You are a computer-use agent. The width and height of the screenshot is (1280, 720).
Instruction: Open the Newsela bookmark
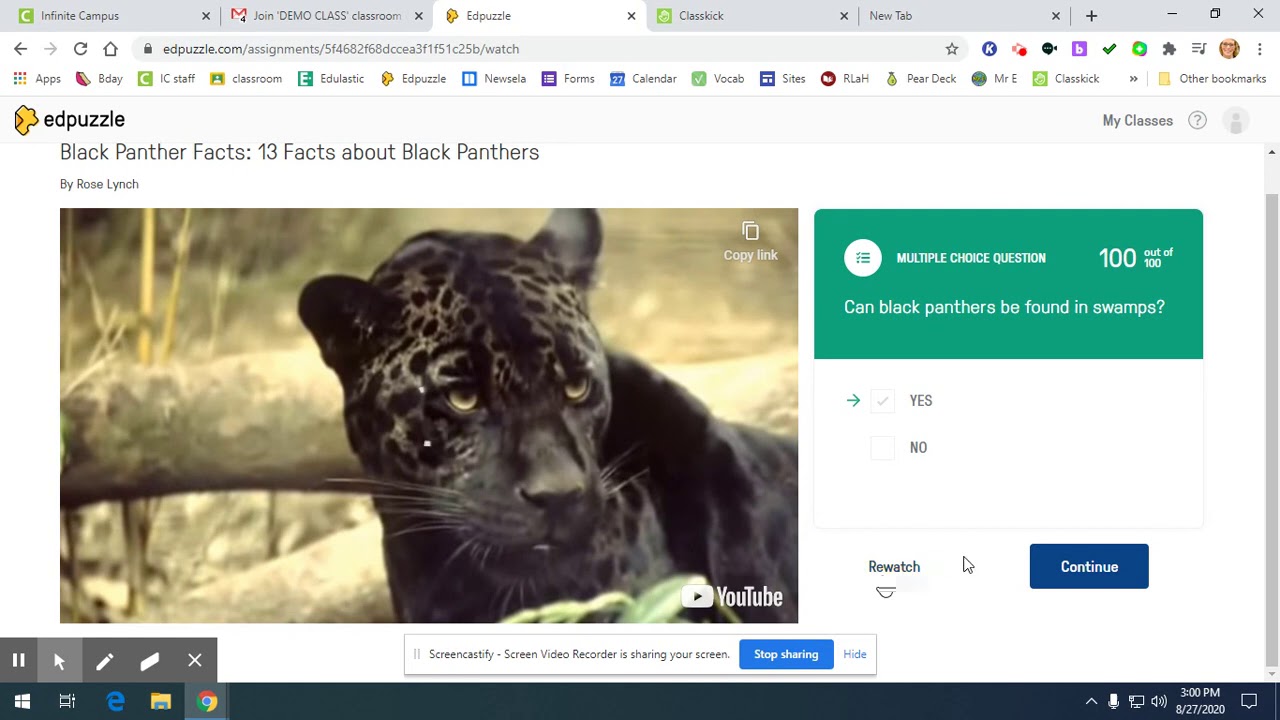click(x=494, y=78)
